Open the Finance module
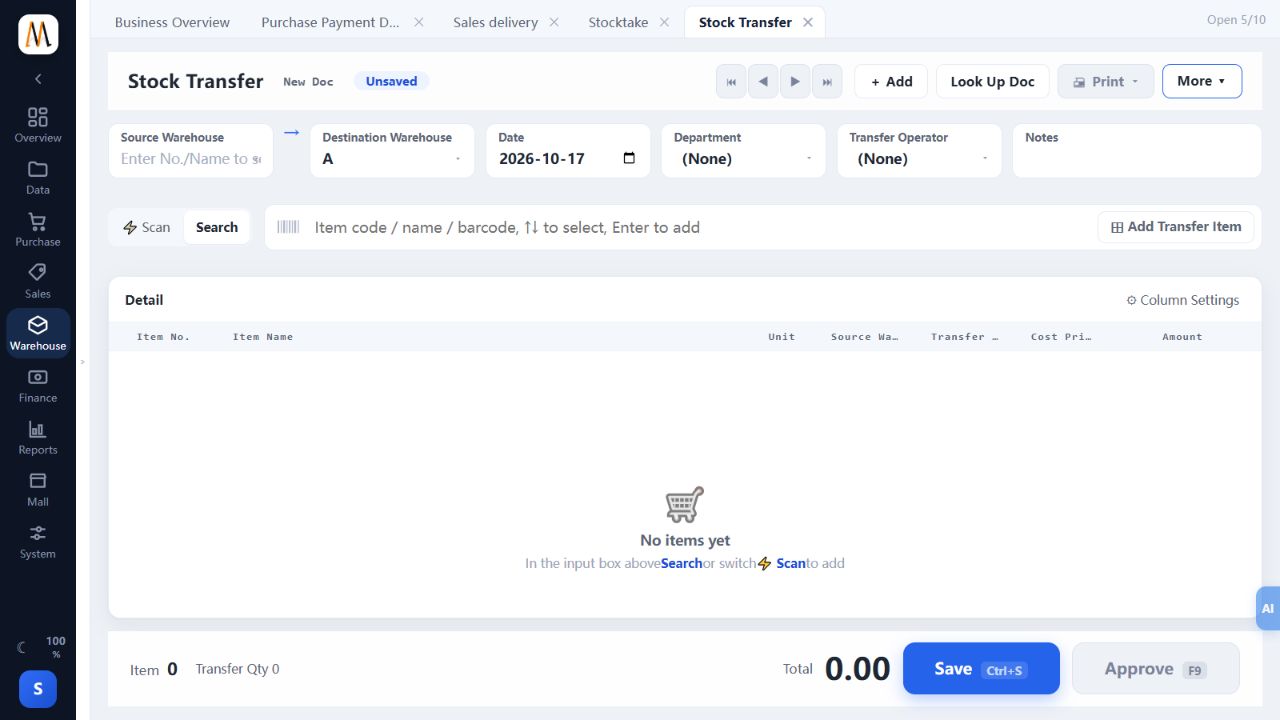The width and height of the screenshot is (1280, 720). [x=38, y=385]
